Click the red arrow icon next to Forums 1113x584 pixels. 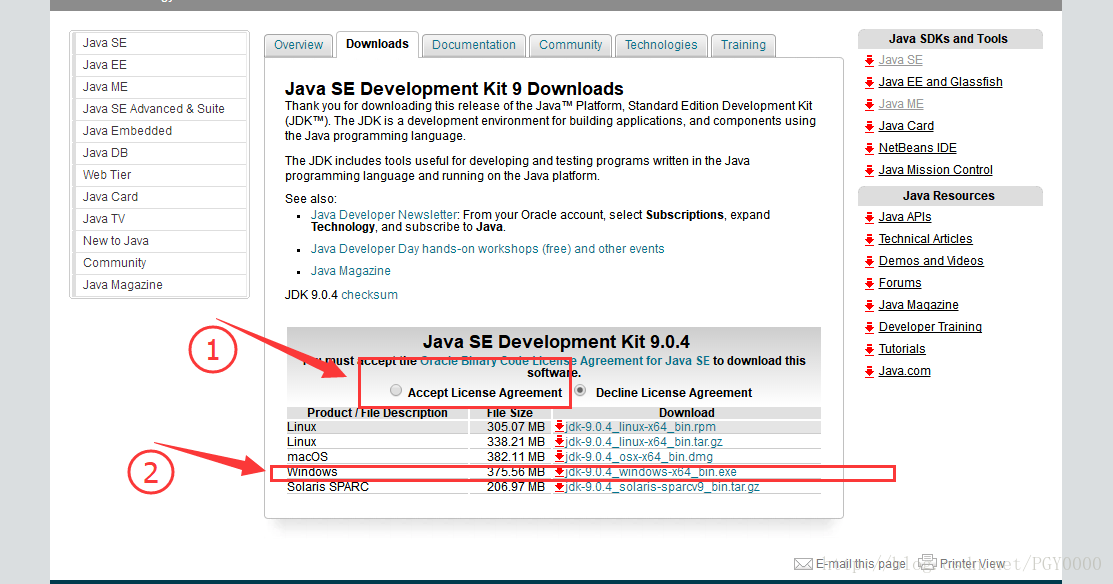click(x=870, y=283)
